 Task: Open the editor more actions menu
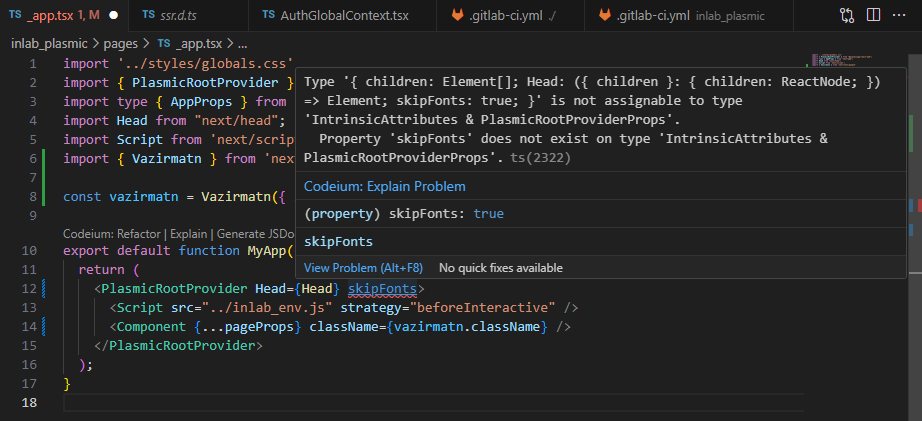901,16
